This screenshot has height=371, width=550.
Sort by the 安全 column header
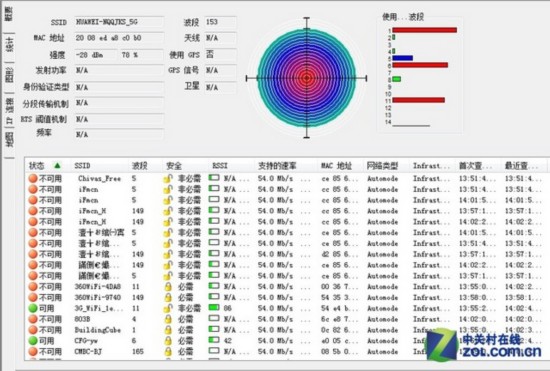point(174,166)
